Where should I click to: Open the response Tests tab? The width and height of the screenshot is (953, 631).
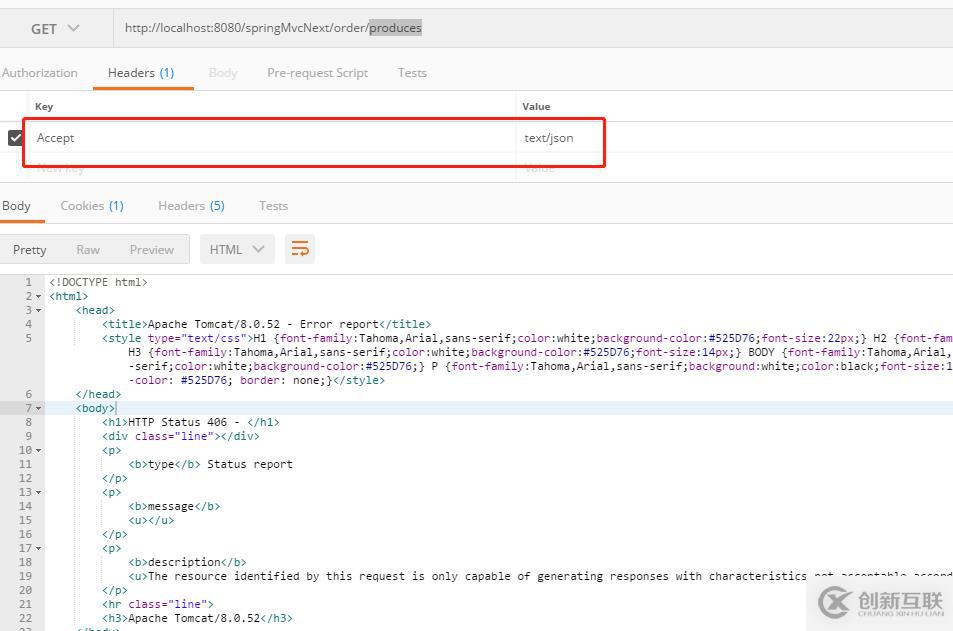tap(274, 206)
